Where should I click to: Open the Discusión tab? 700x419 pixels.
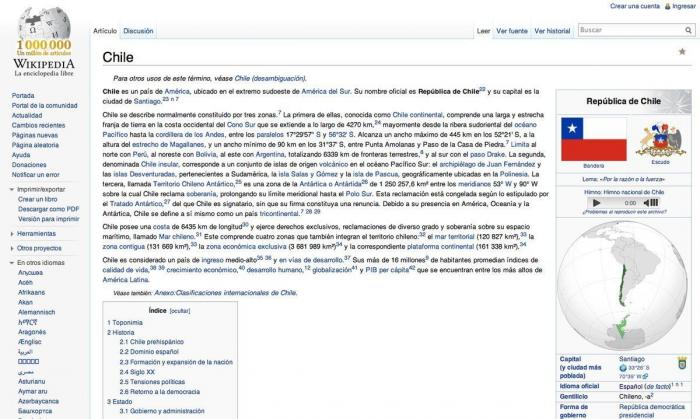click(138, 31)
